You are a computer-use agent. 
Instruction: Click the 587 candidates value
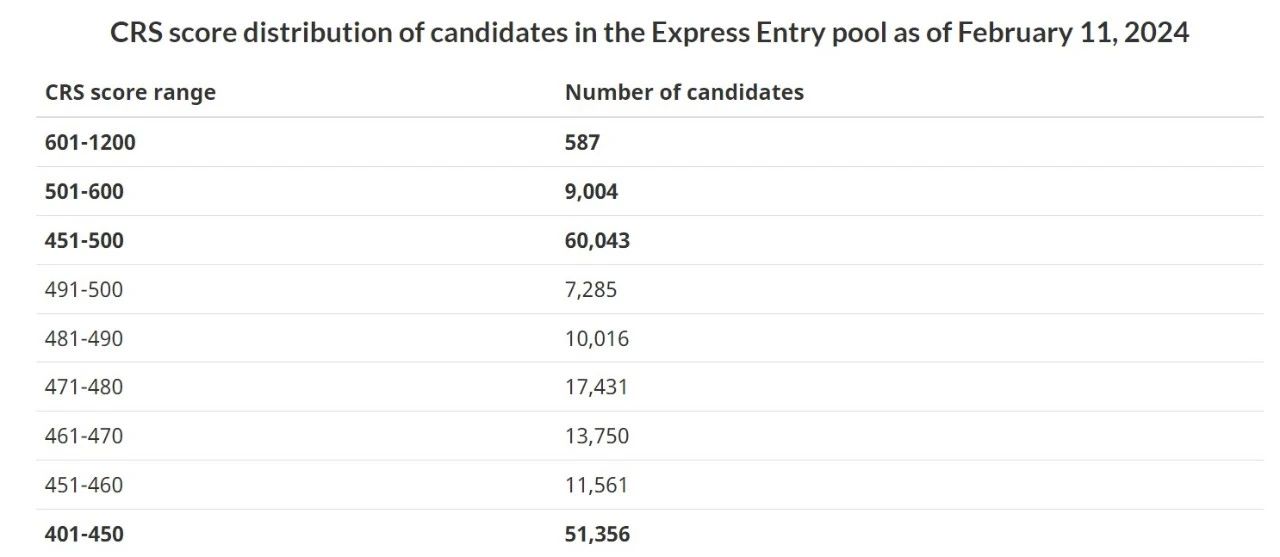(x=582, y=142)
